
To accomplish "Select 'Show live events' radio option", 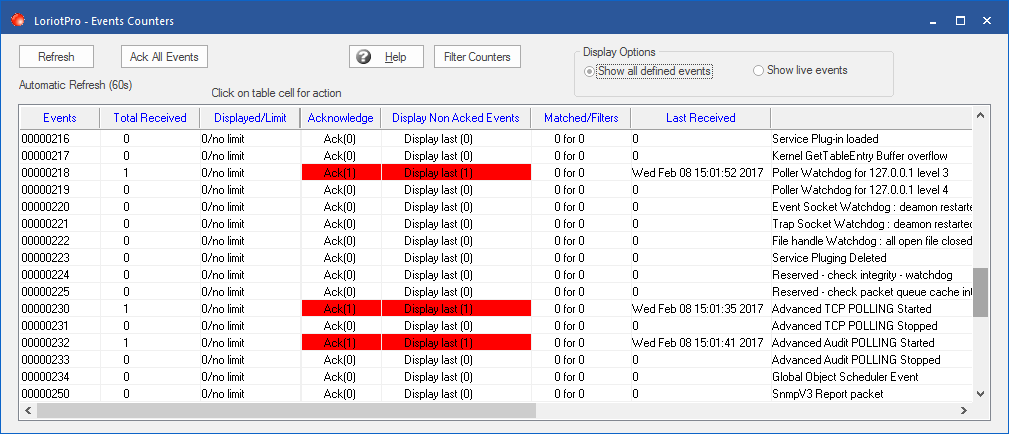I will pyautogui.click(x=758, y=71).
